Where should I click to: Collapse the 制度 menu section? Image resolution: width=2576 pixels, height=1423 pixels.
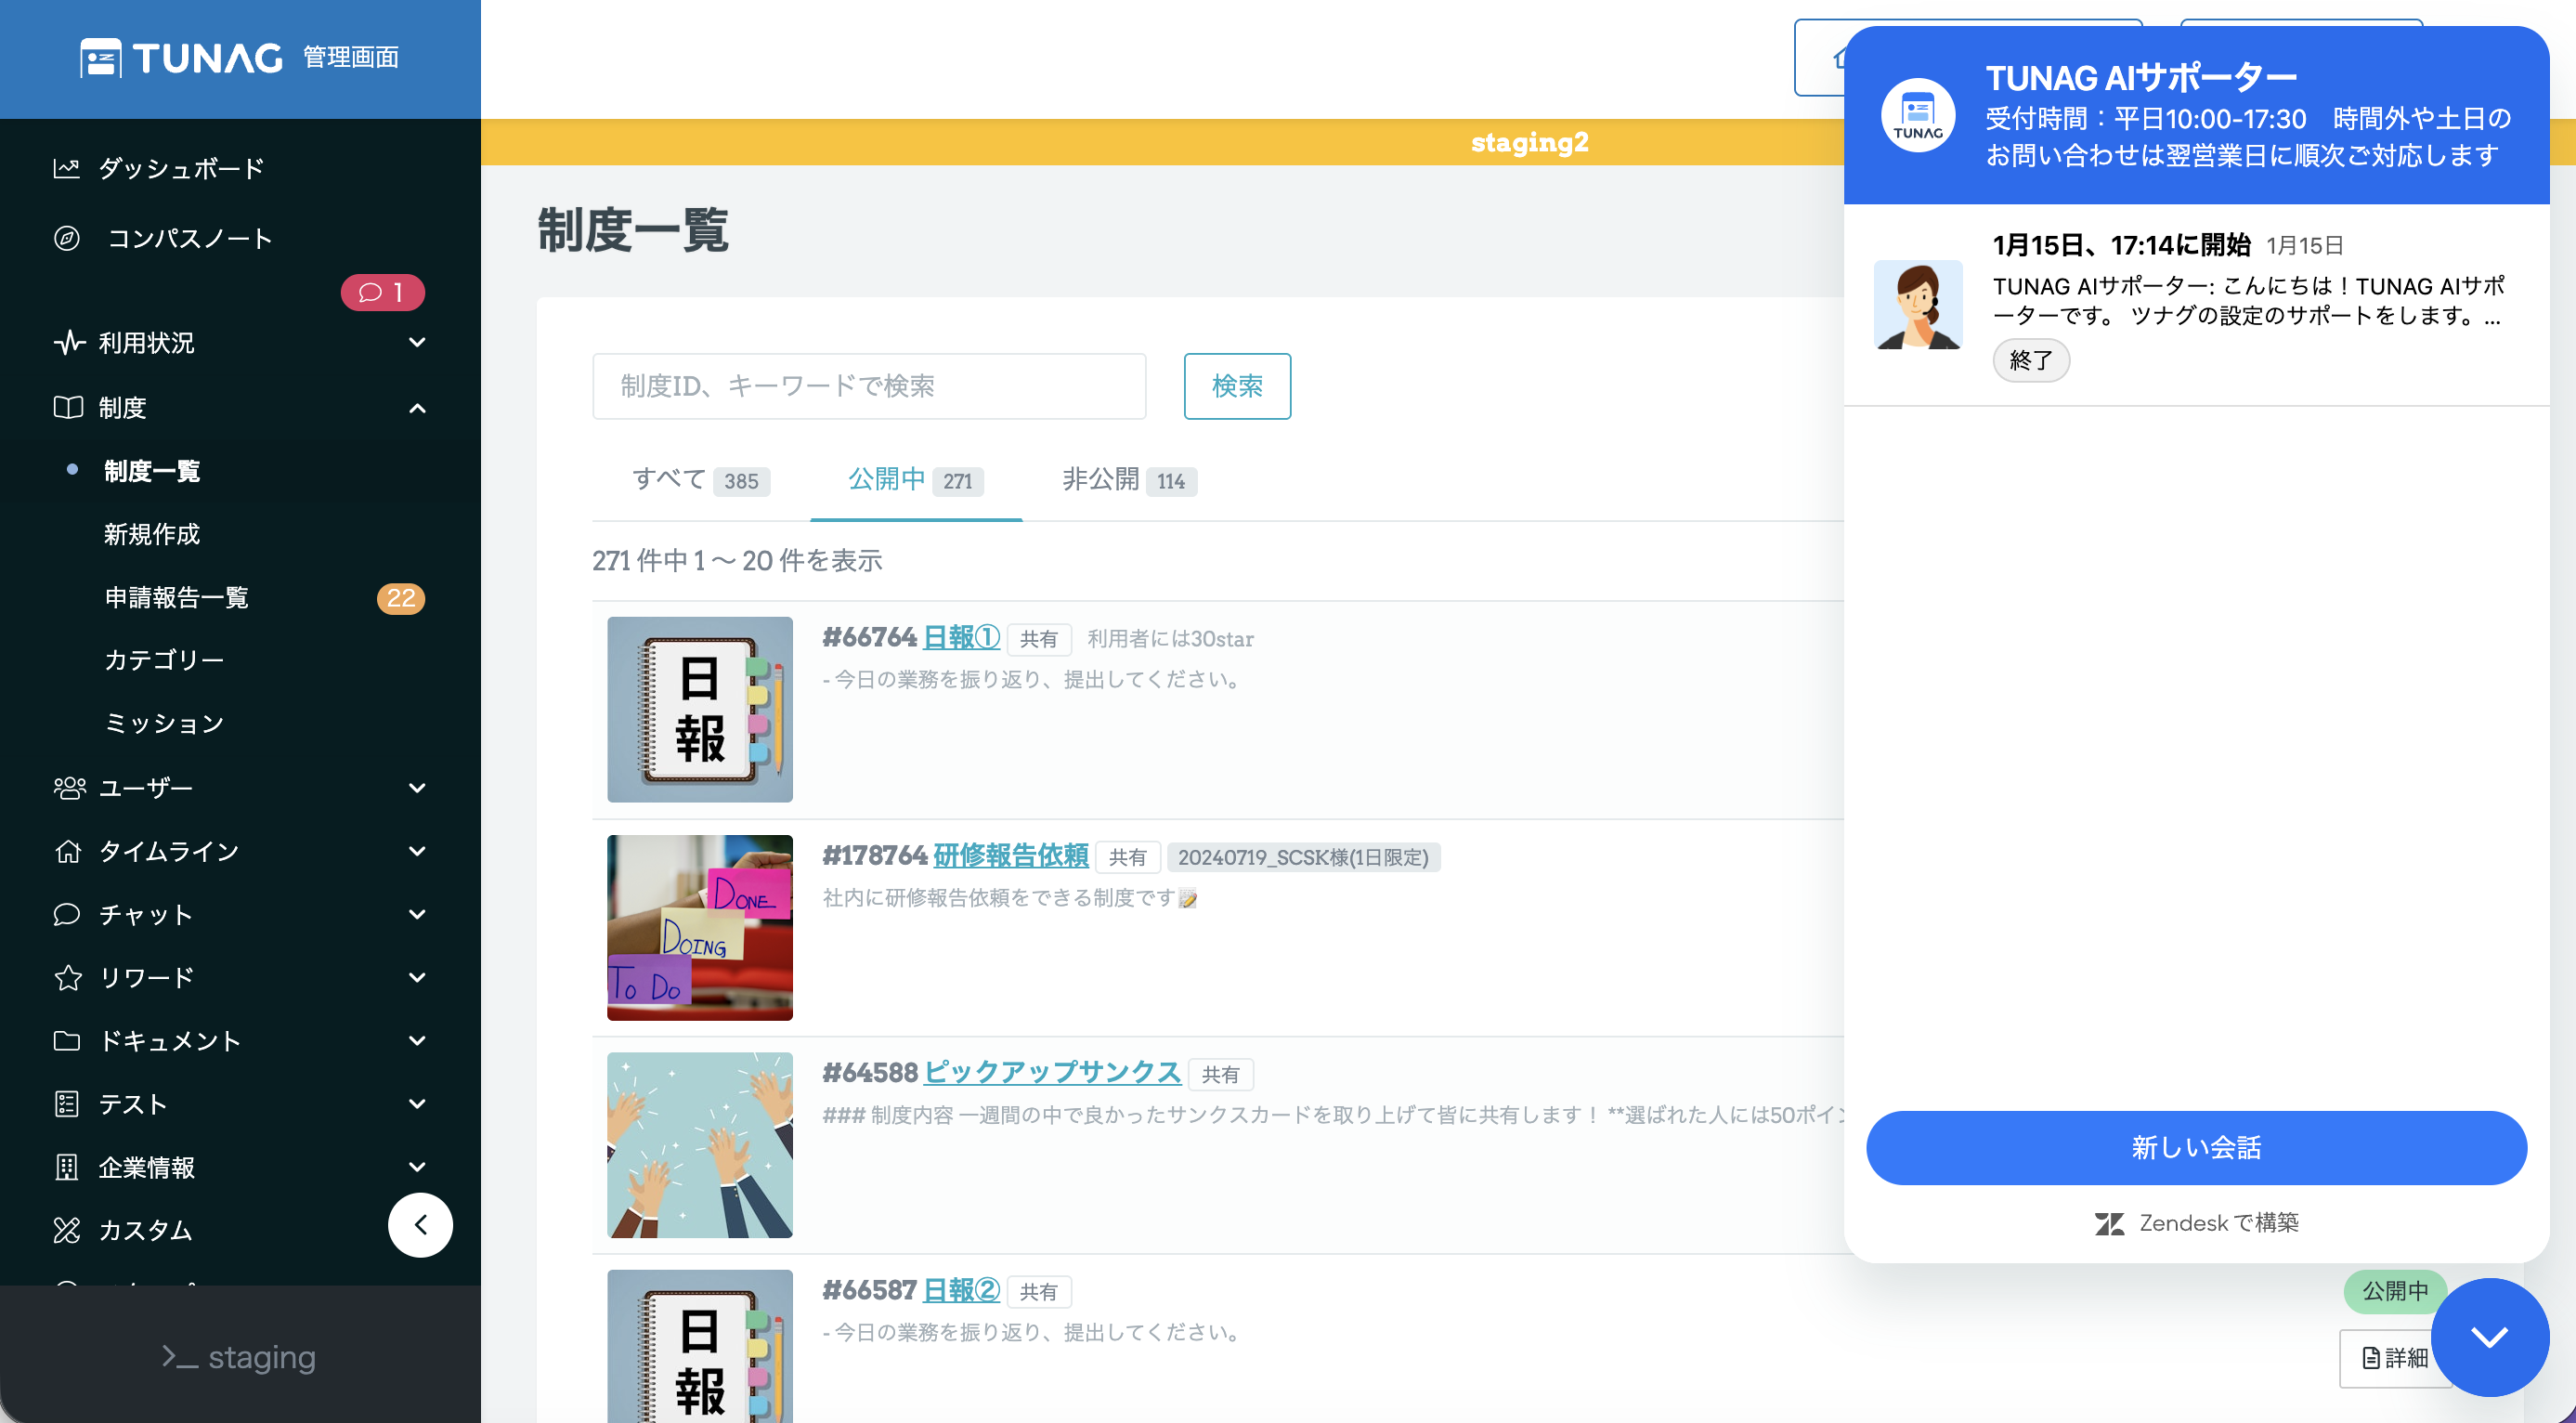(x=417, y=408)
